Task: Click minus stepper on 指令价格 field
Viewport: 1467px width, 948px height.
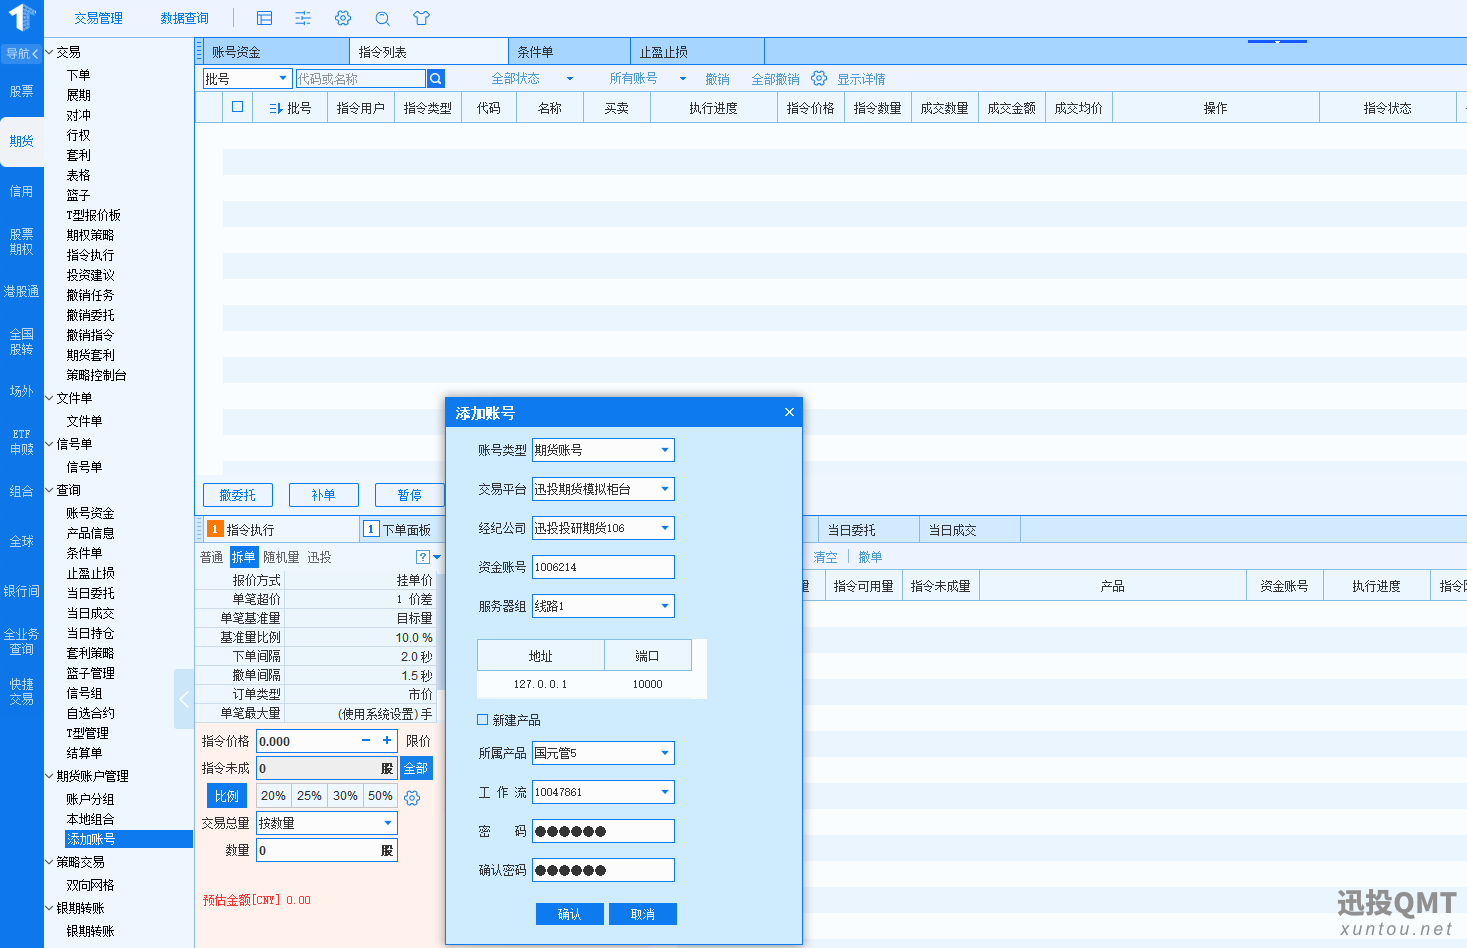Action: point(366,741)
